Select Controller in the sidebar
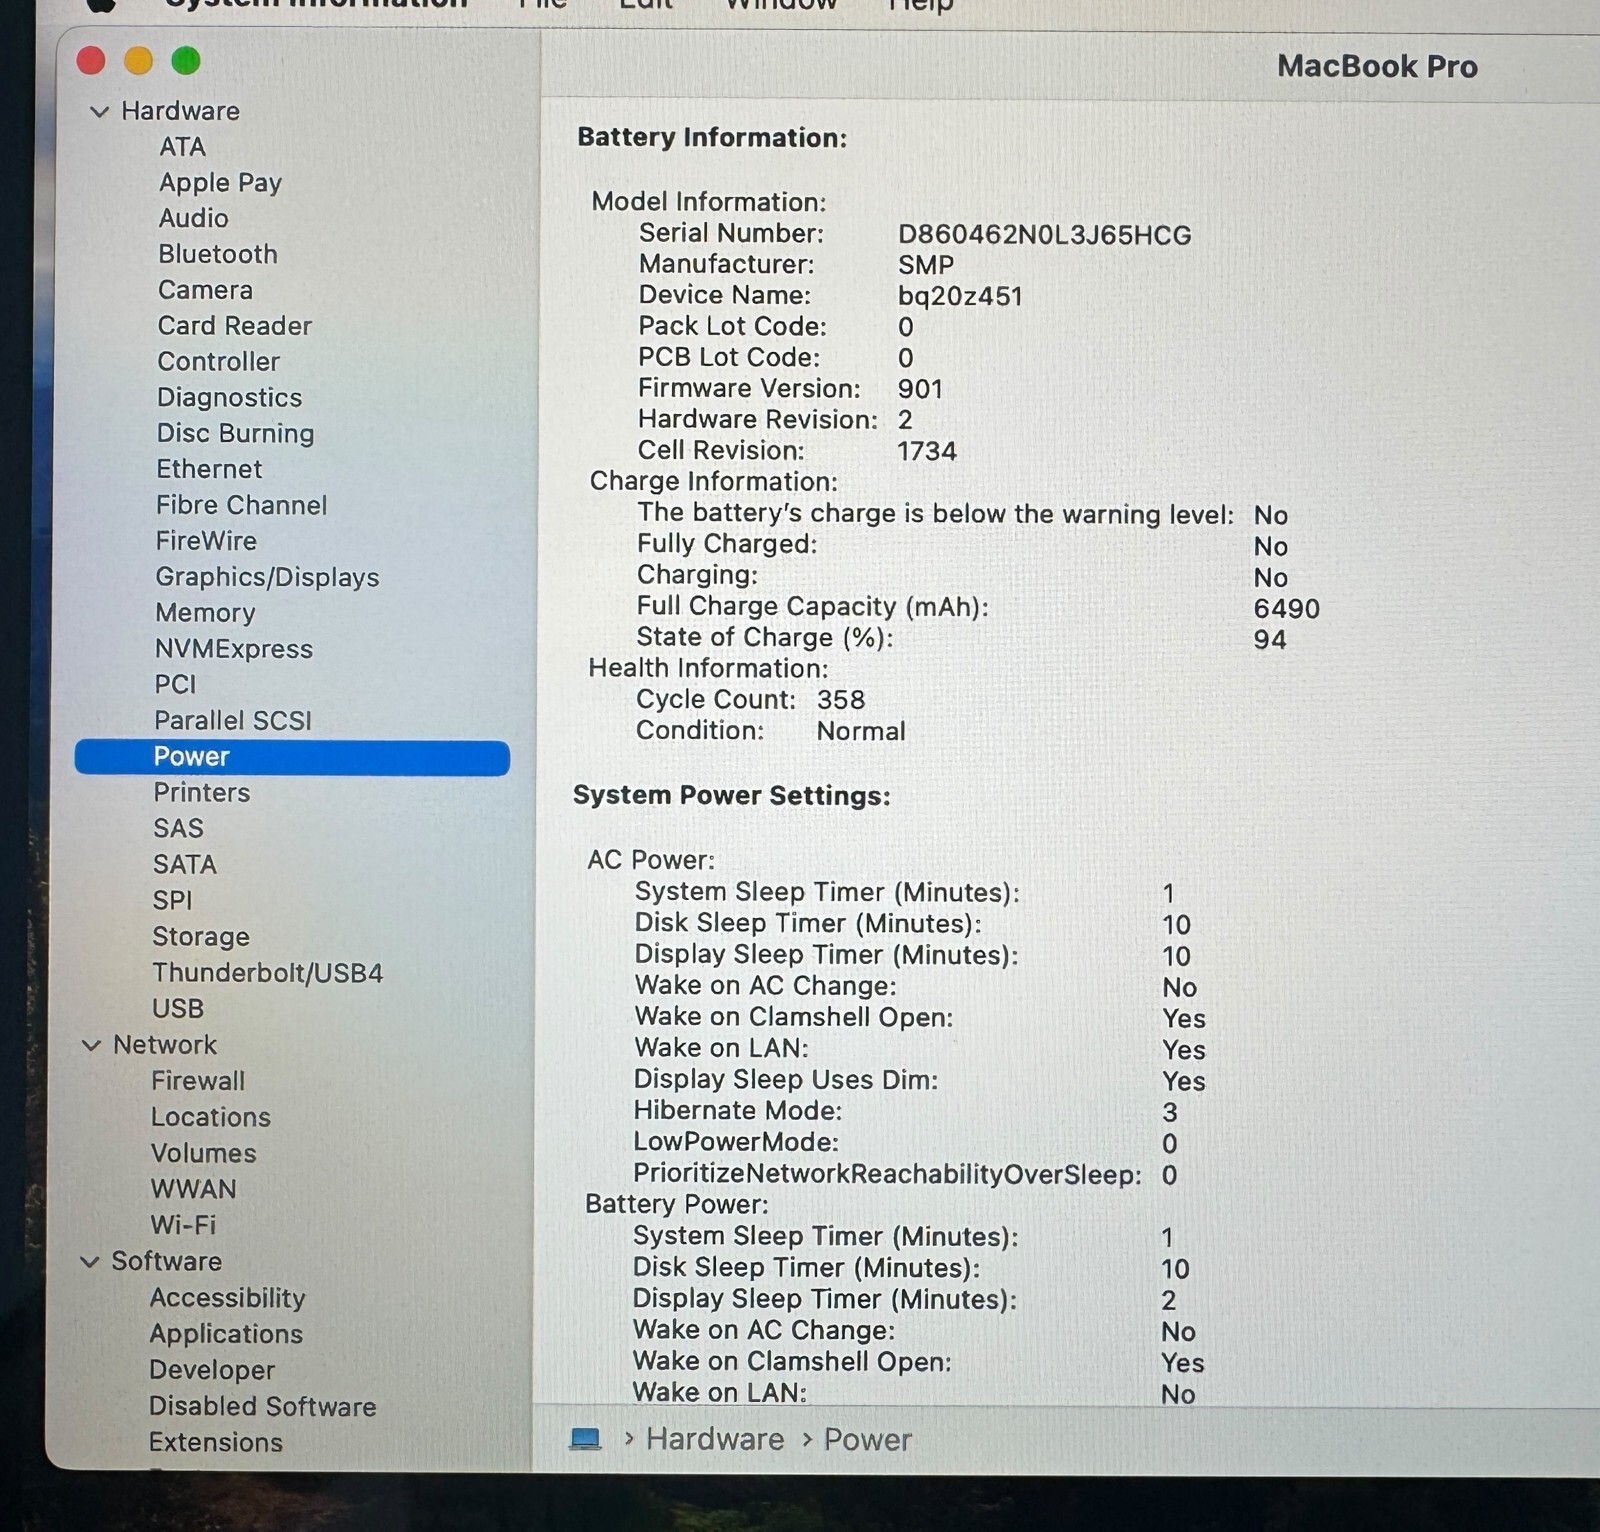 point(218,362)
